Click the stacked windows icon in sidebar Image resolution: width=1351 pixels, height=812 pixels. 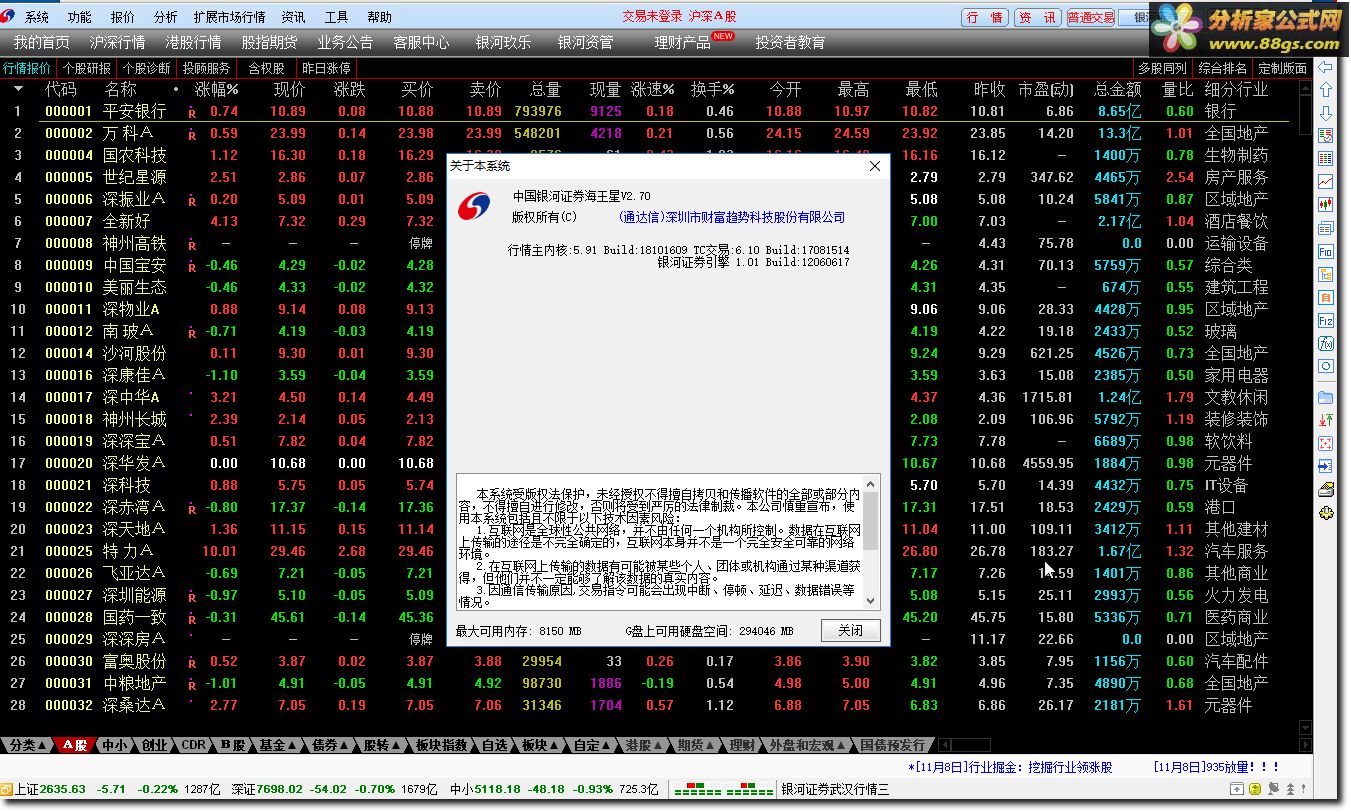tap(1326, 229)
